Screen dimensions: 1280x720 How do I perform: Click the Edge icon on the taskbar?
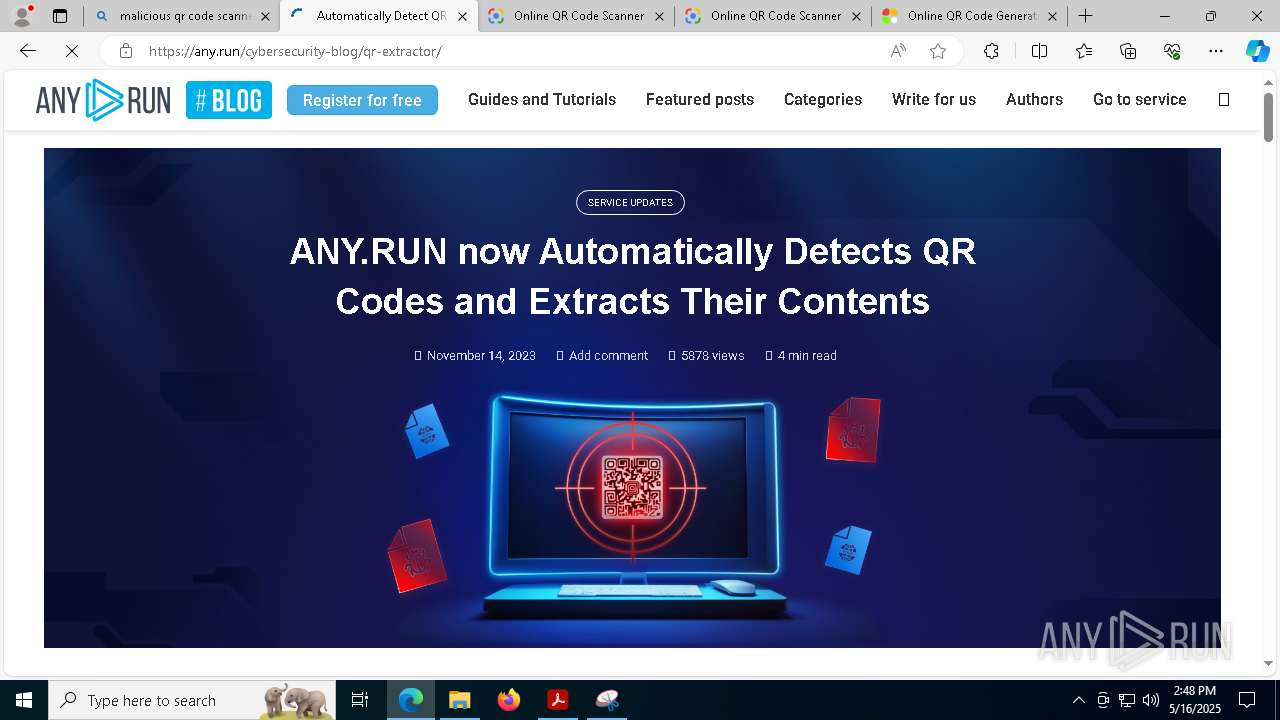pos(411,700)
